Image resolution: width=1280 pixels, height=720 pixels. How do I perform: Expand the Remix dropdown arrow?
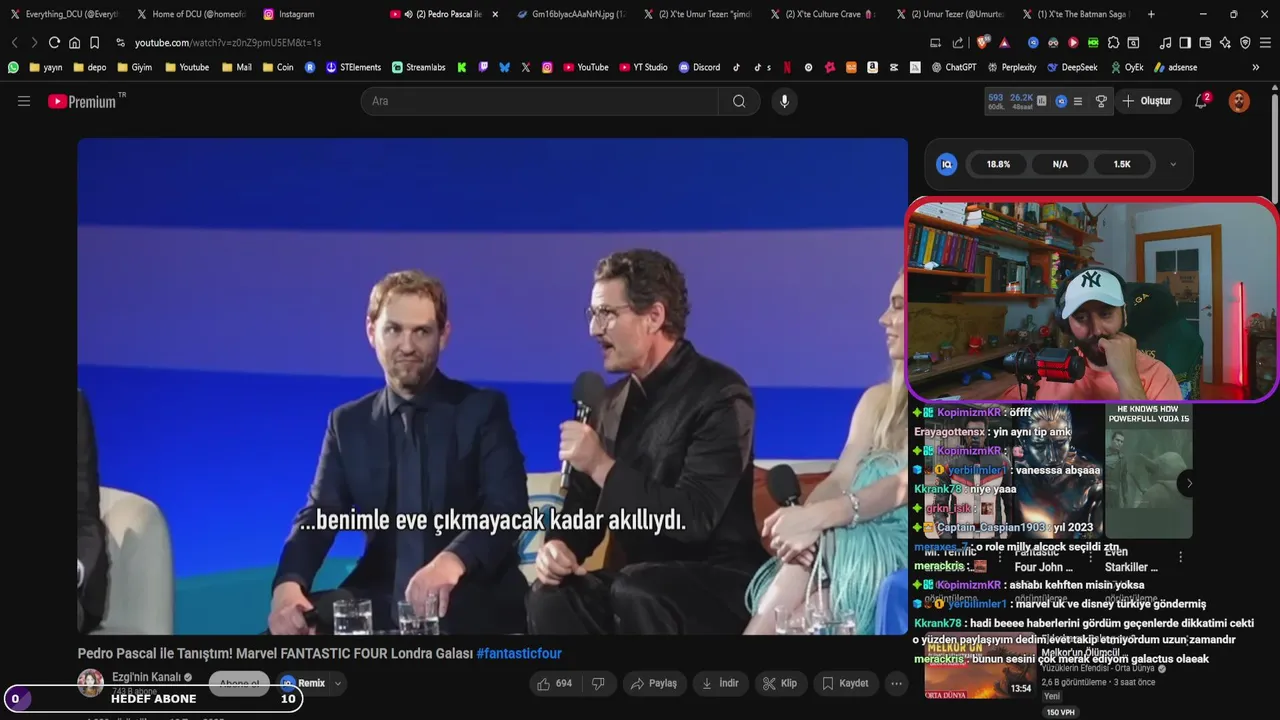point(338,683)
